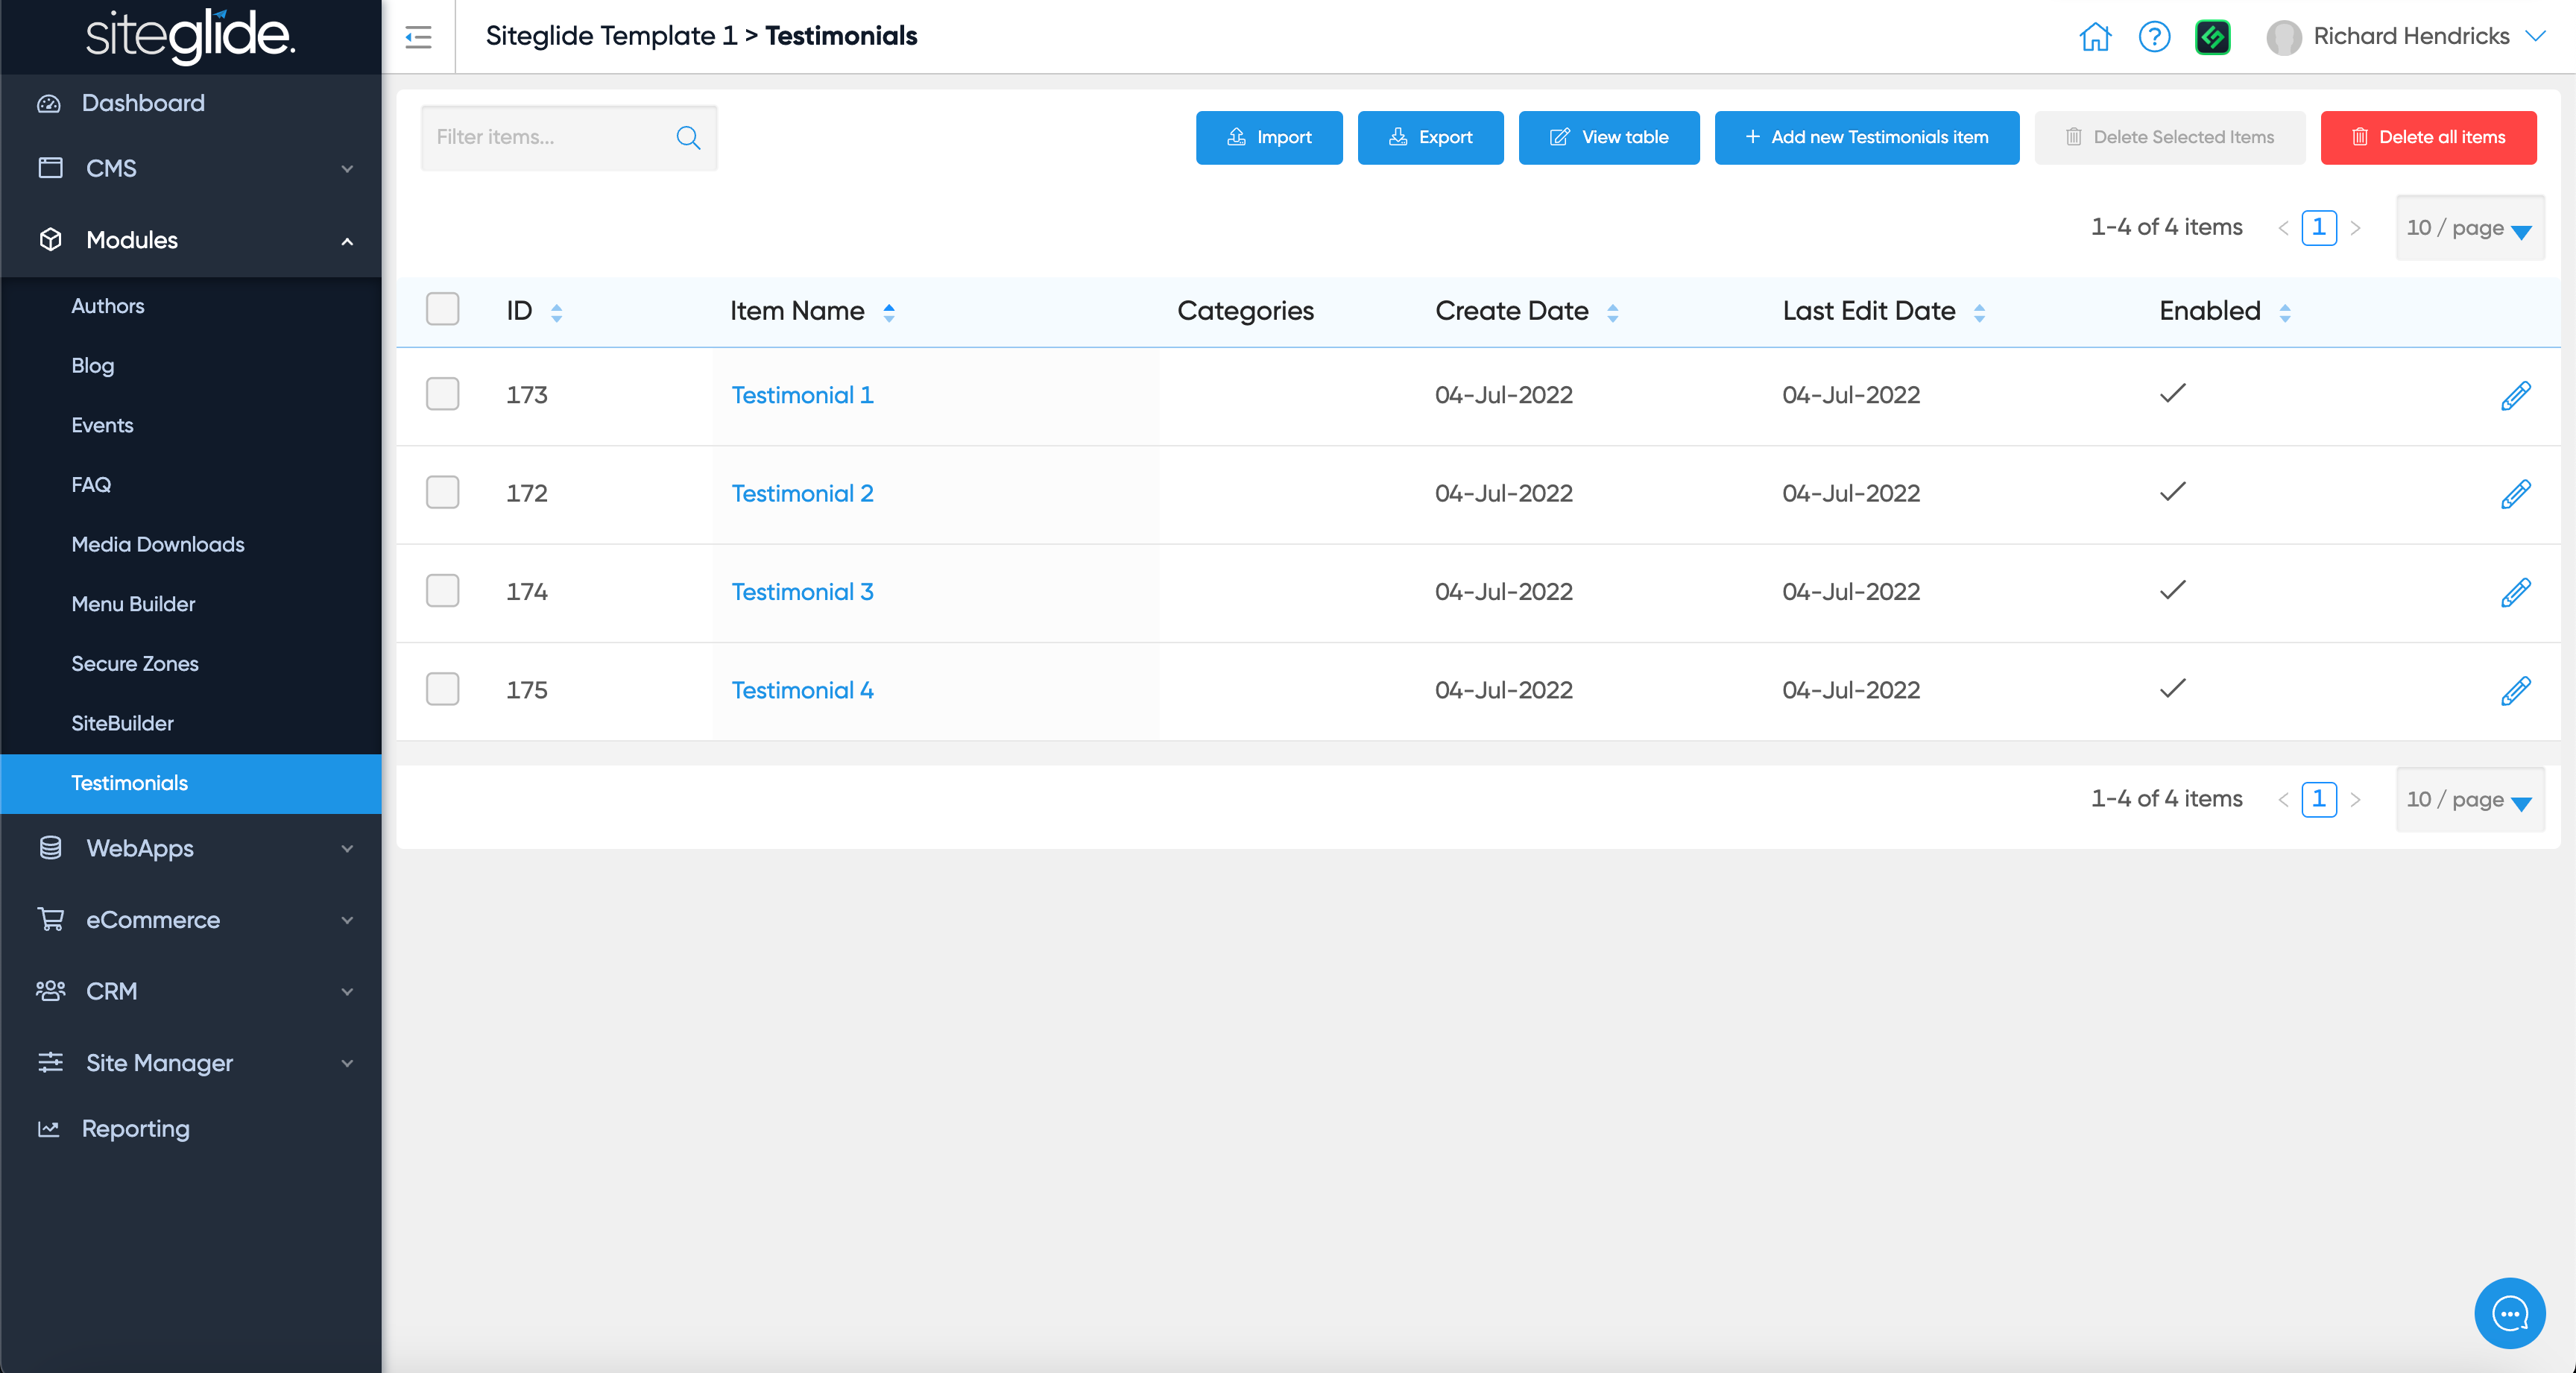This screenshot has width=2576, height=1373.
Task: Sort by ID column arrows
Action: (x=557, y=312)
